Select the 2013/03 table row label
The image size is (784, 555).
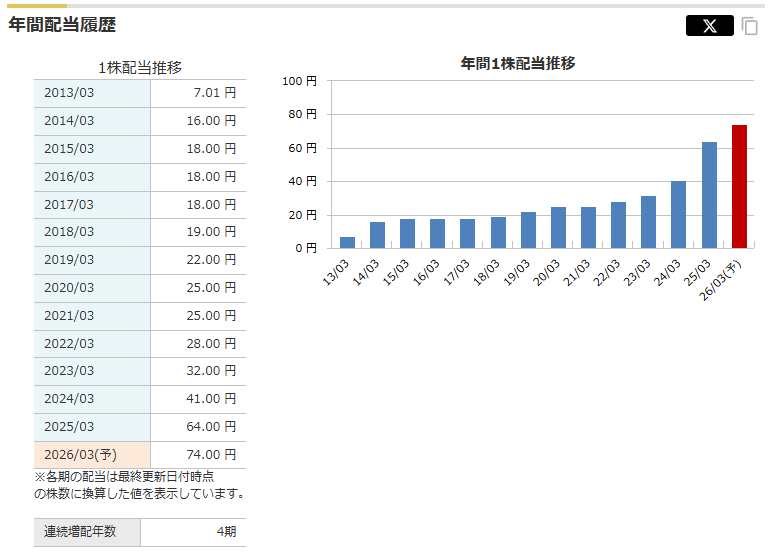click(69, 93)
